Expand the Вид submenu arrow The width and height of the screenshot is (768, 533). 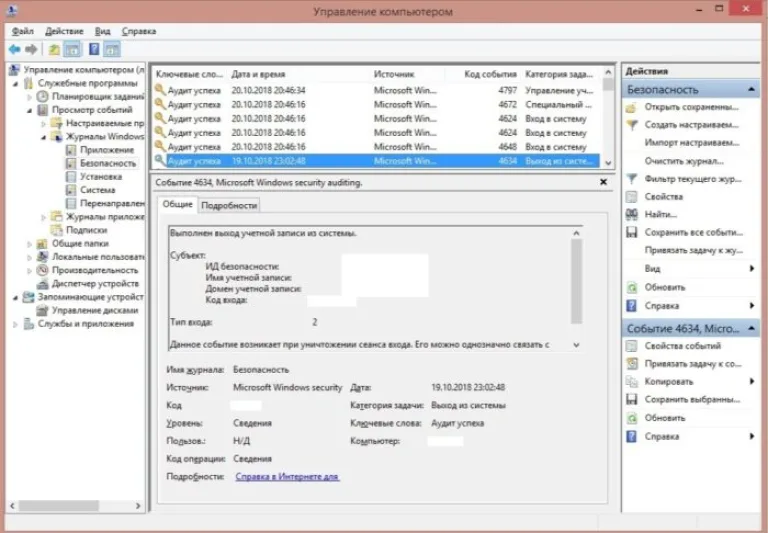[751, 268]
